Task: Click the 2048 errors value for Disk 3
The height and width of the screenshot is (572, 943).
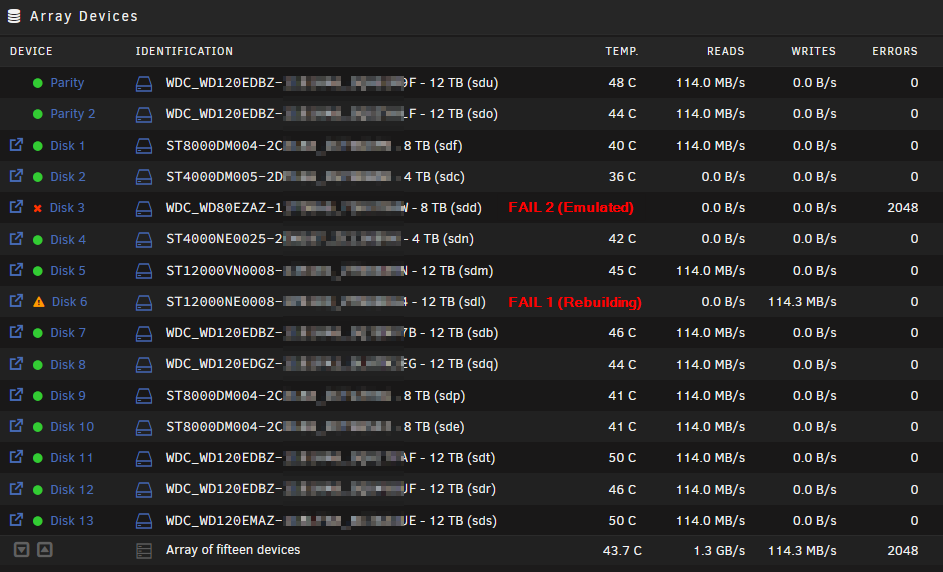Action: [x=903, y=208]
